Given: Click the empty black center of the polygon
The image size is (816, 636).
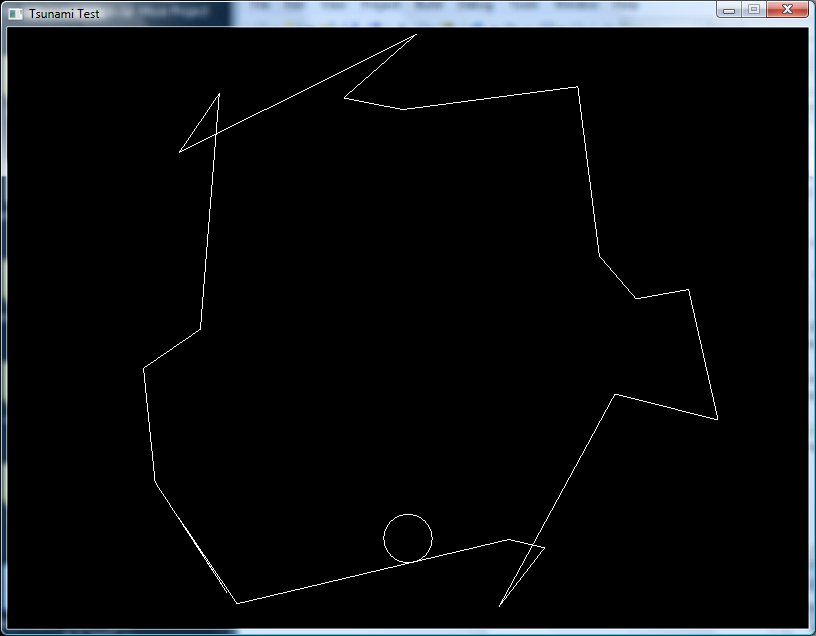Looking at the screenshot, I should [400, 300].
